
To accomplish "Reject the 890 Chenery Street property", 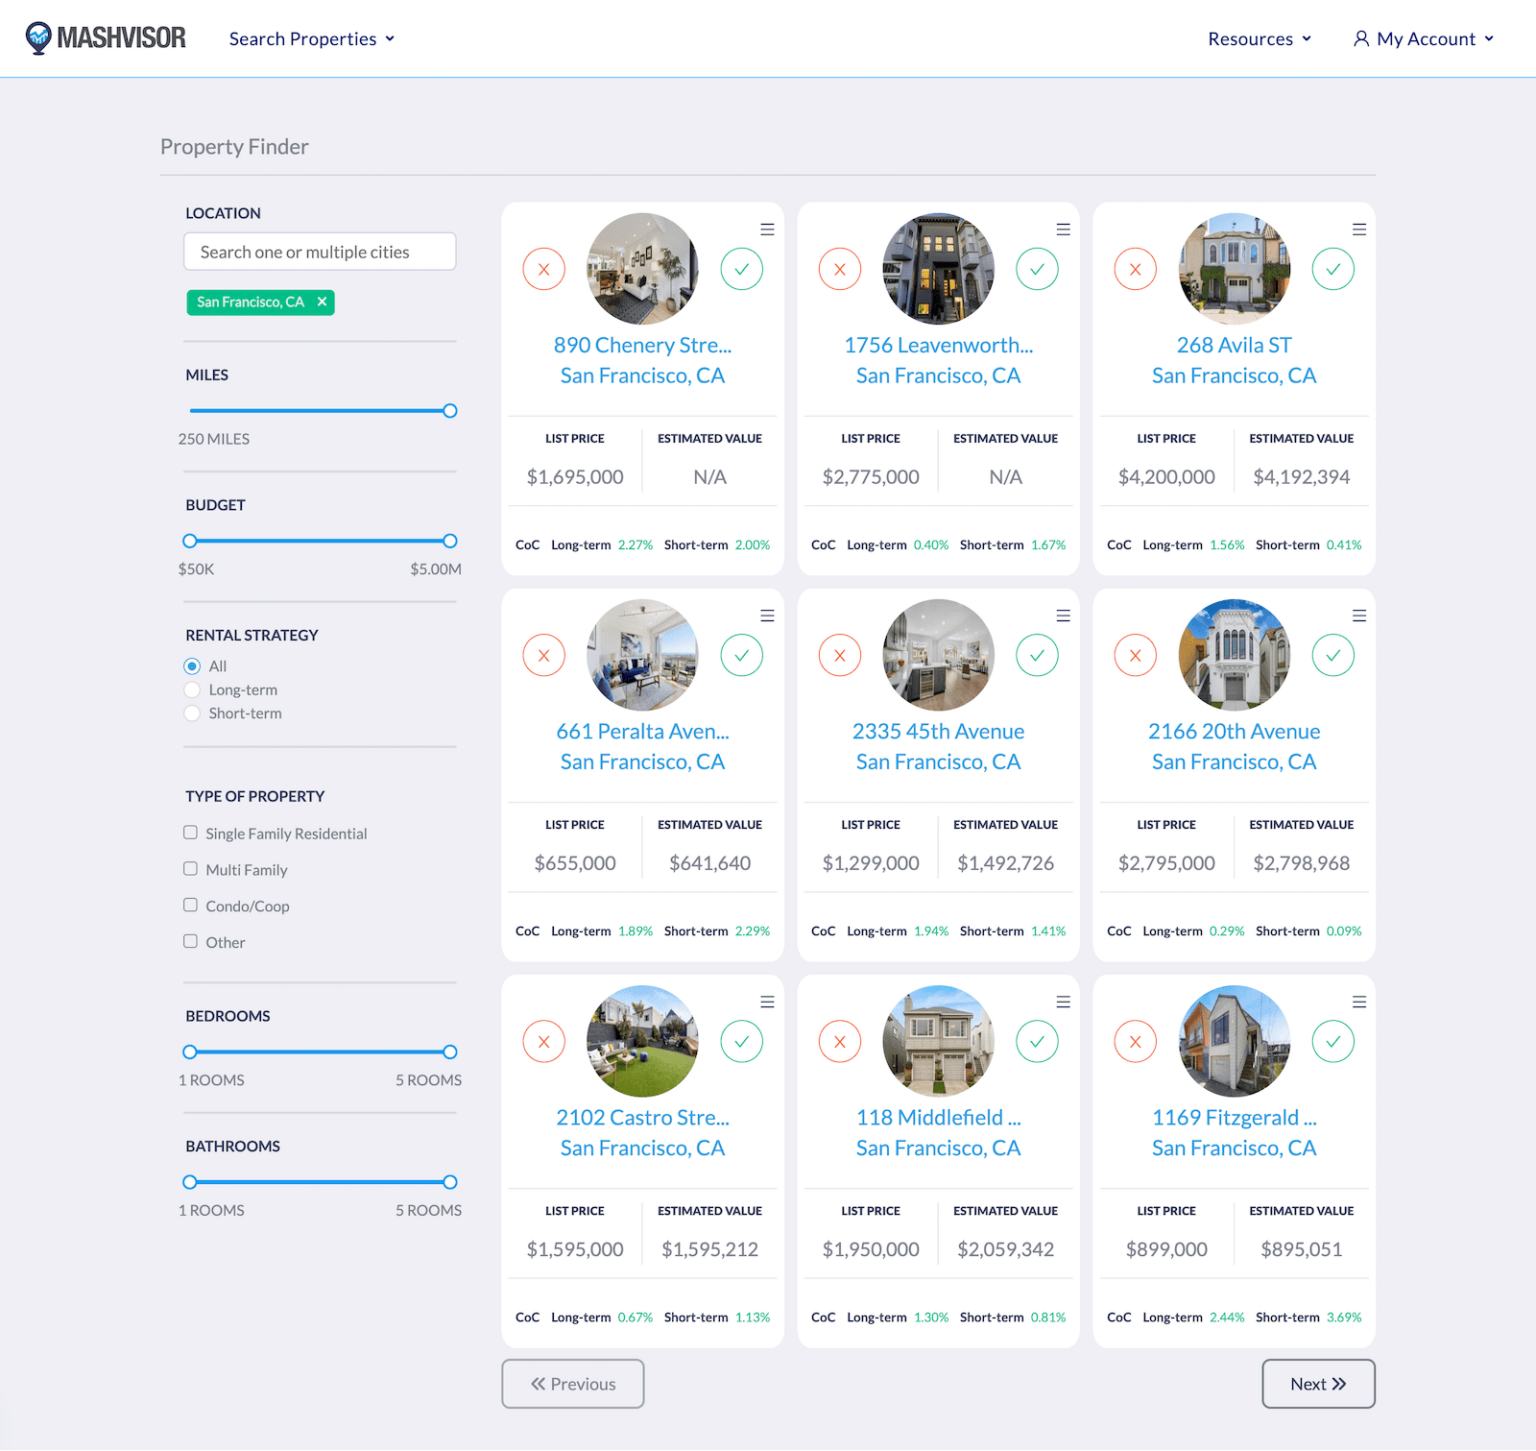I will point(543,268).
